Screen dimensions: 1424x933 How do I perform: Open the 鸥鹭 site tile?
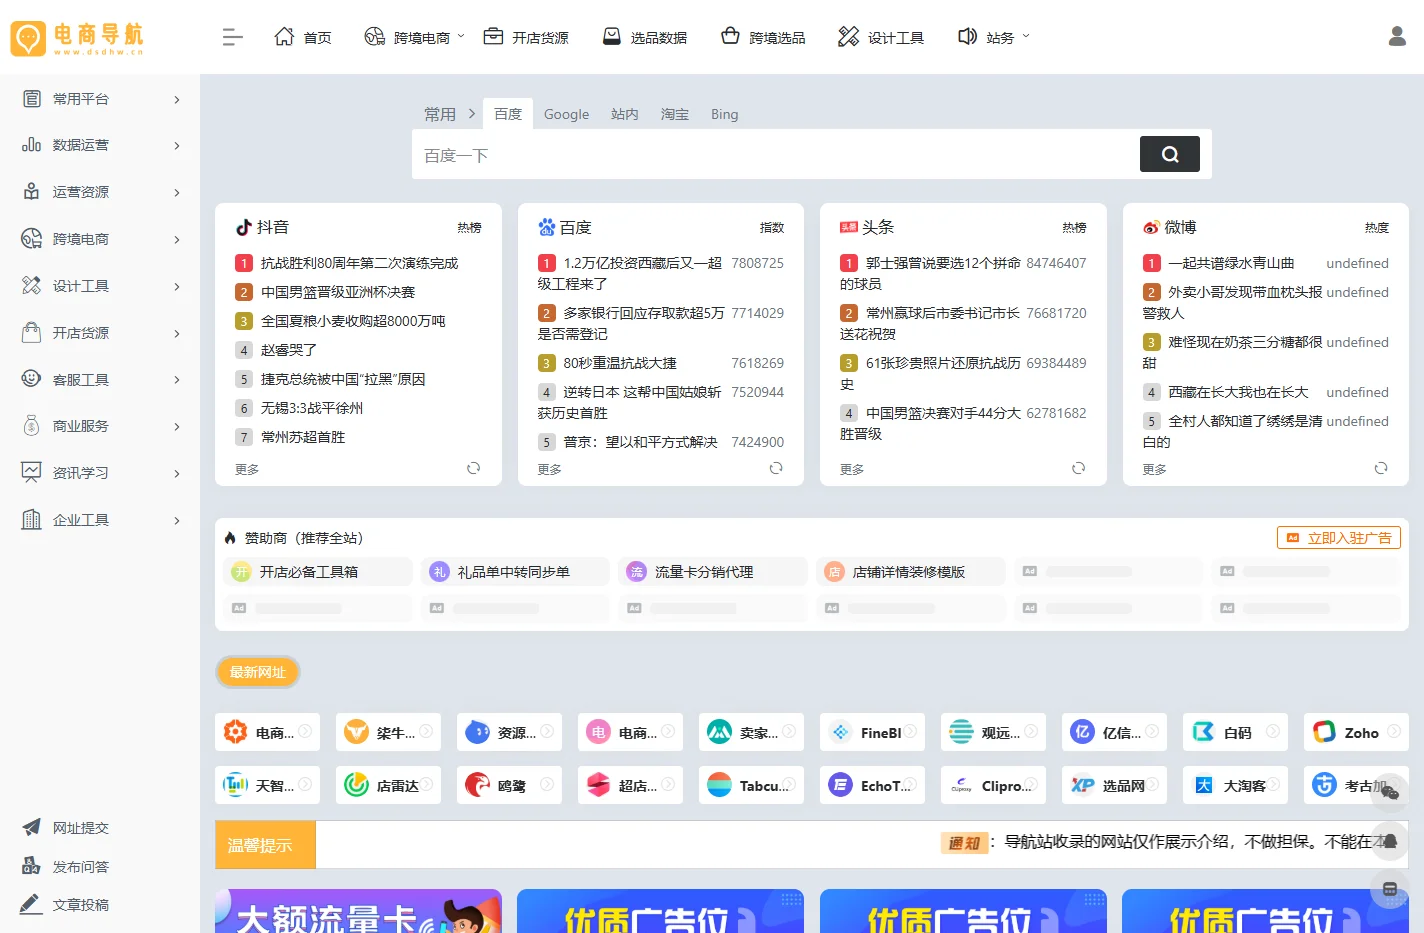(x=509, y=785)
